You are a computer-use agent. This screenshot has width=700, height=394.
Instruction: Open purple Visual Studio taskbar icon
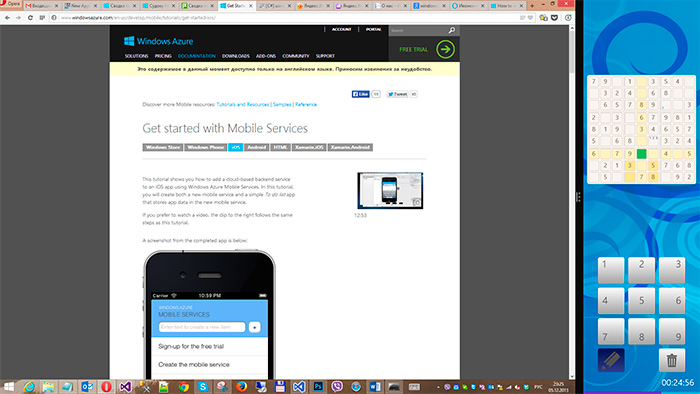[x=125, y=386]
